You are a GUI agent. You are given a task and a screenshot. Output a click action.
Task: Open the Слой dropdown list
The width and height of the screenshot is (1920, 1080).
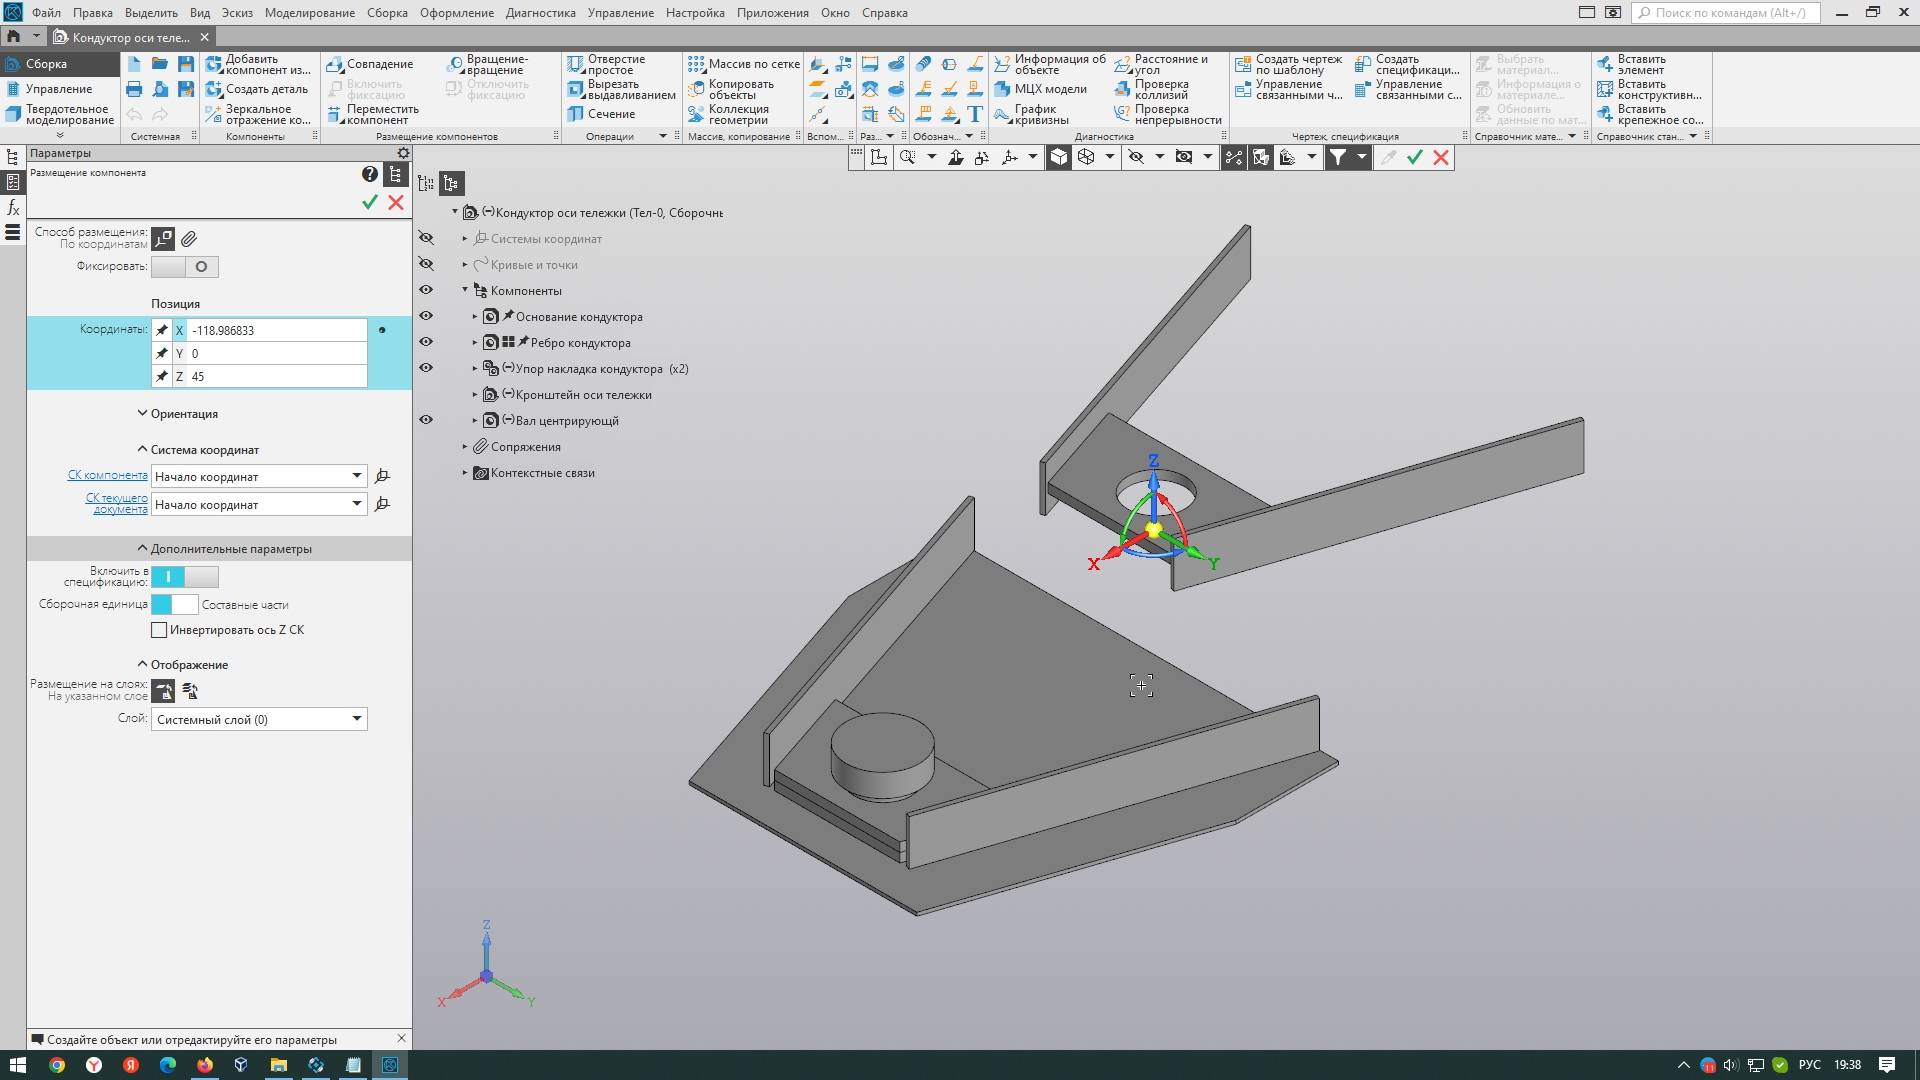pos(356,719)
